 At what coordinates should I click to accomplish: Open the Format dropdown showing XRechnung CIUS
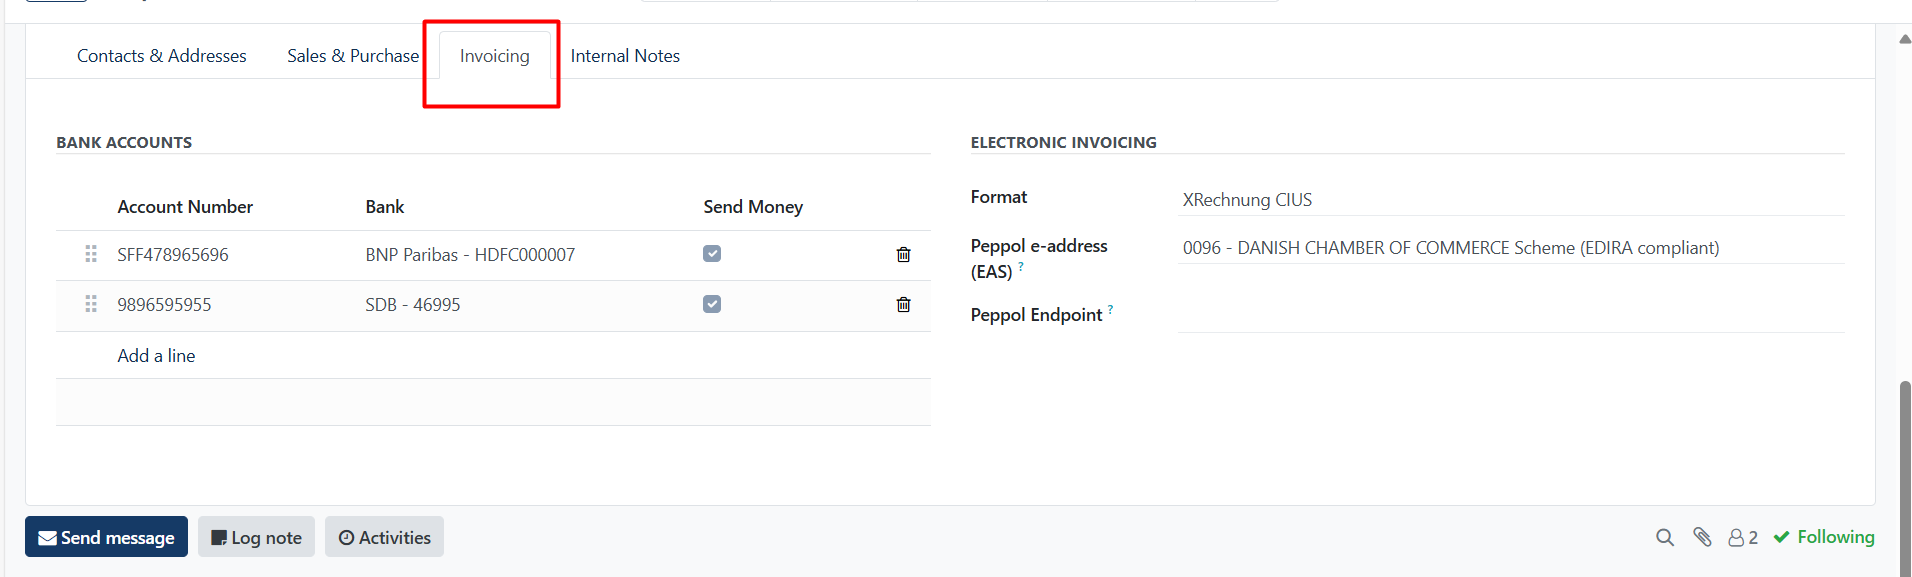(1511, 200)
